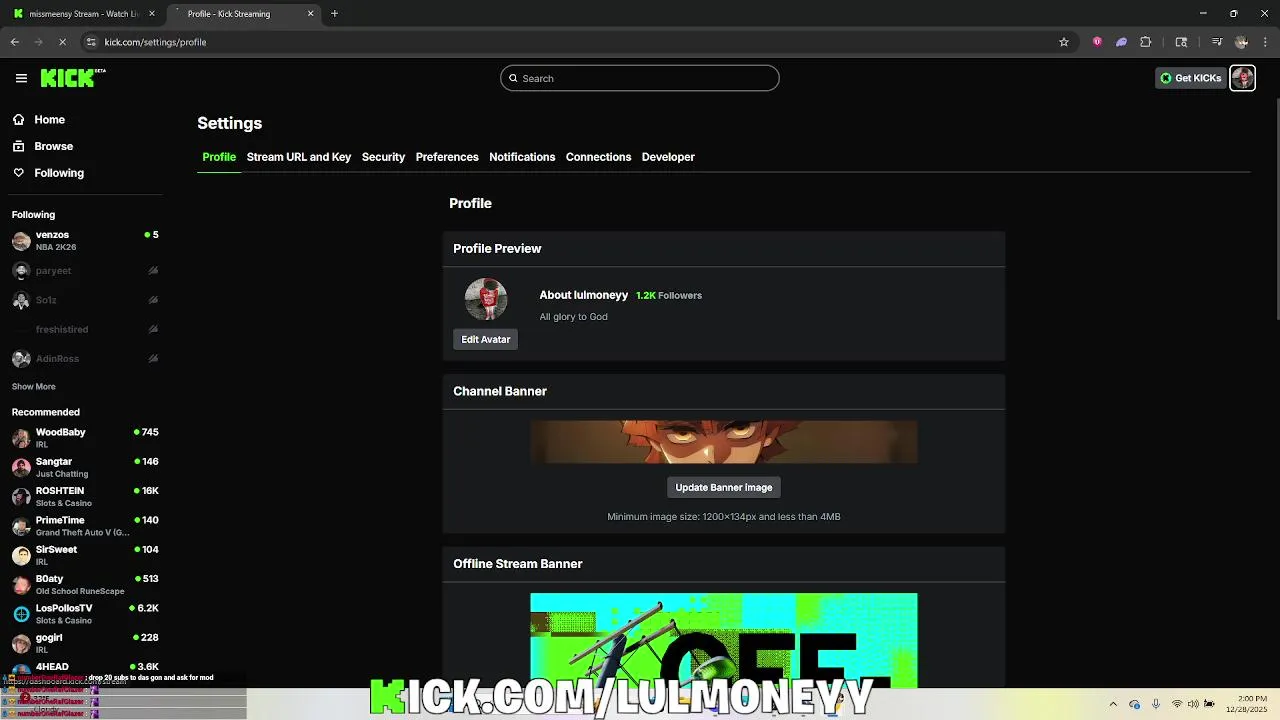Screen dimensions: 1280x720
Task: Open WoodBaby recommended channel
Action: [85, 438]
